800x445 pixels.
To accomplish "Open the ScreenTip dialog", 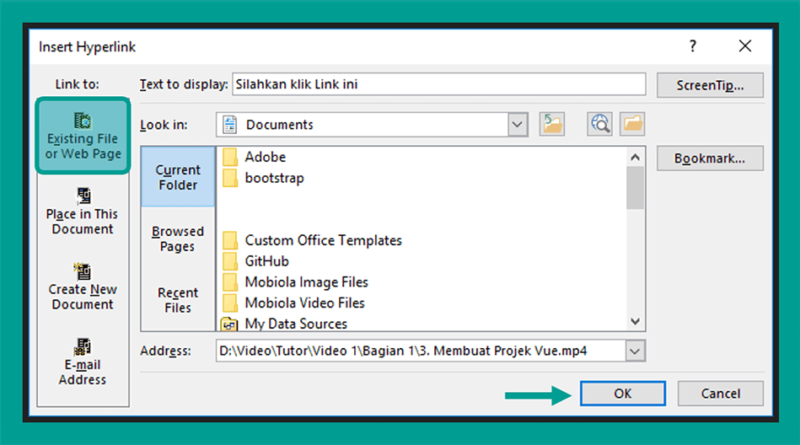I will pos(710,85).
